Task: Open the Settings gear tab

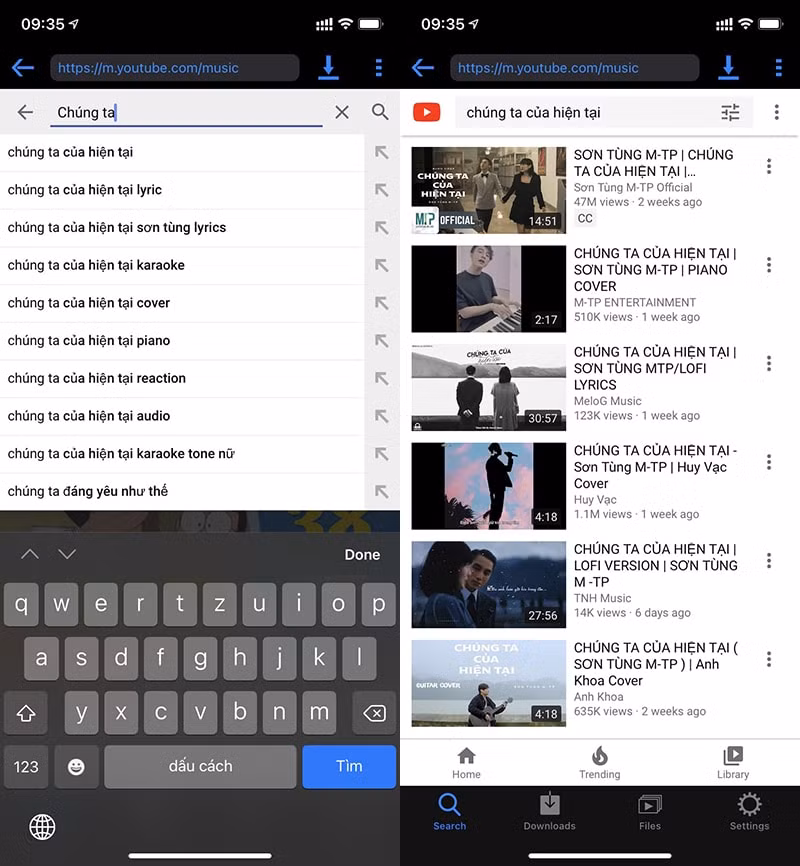Action: click(x=749, y=811)
